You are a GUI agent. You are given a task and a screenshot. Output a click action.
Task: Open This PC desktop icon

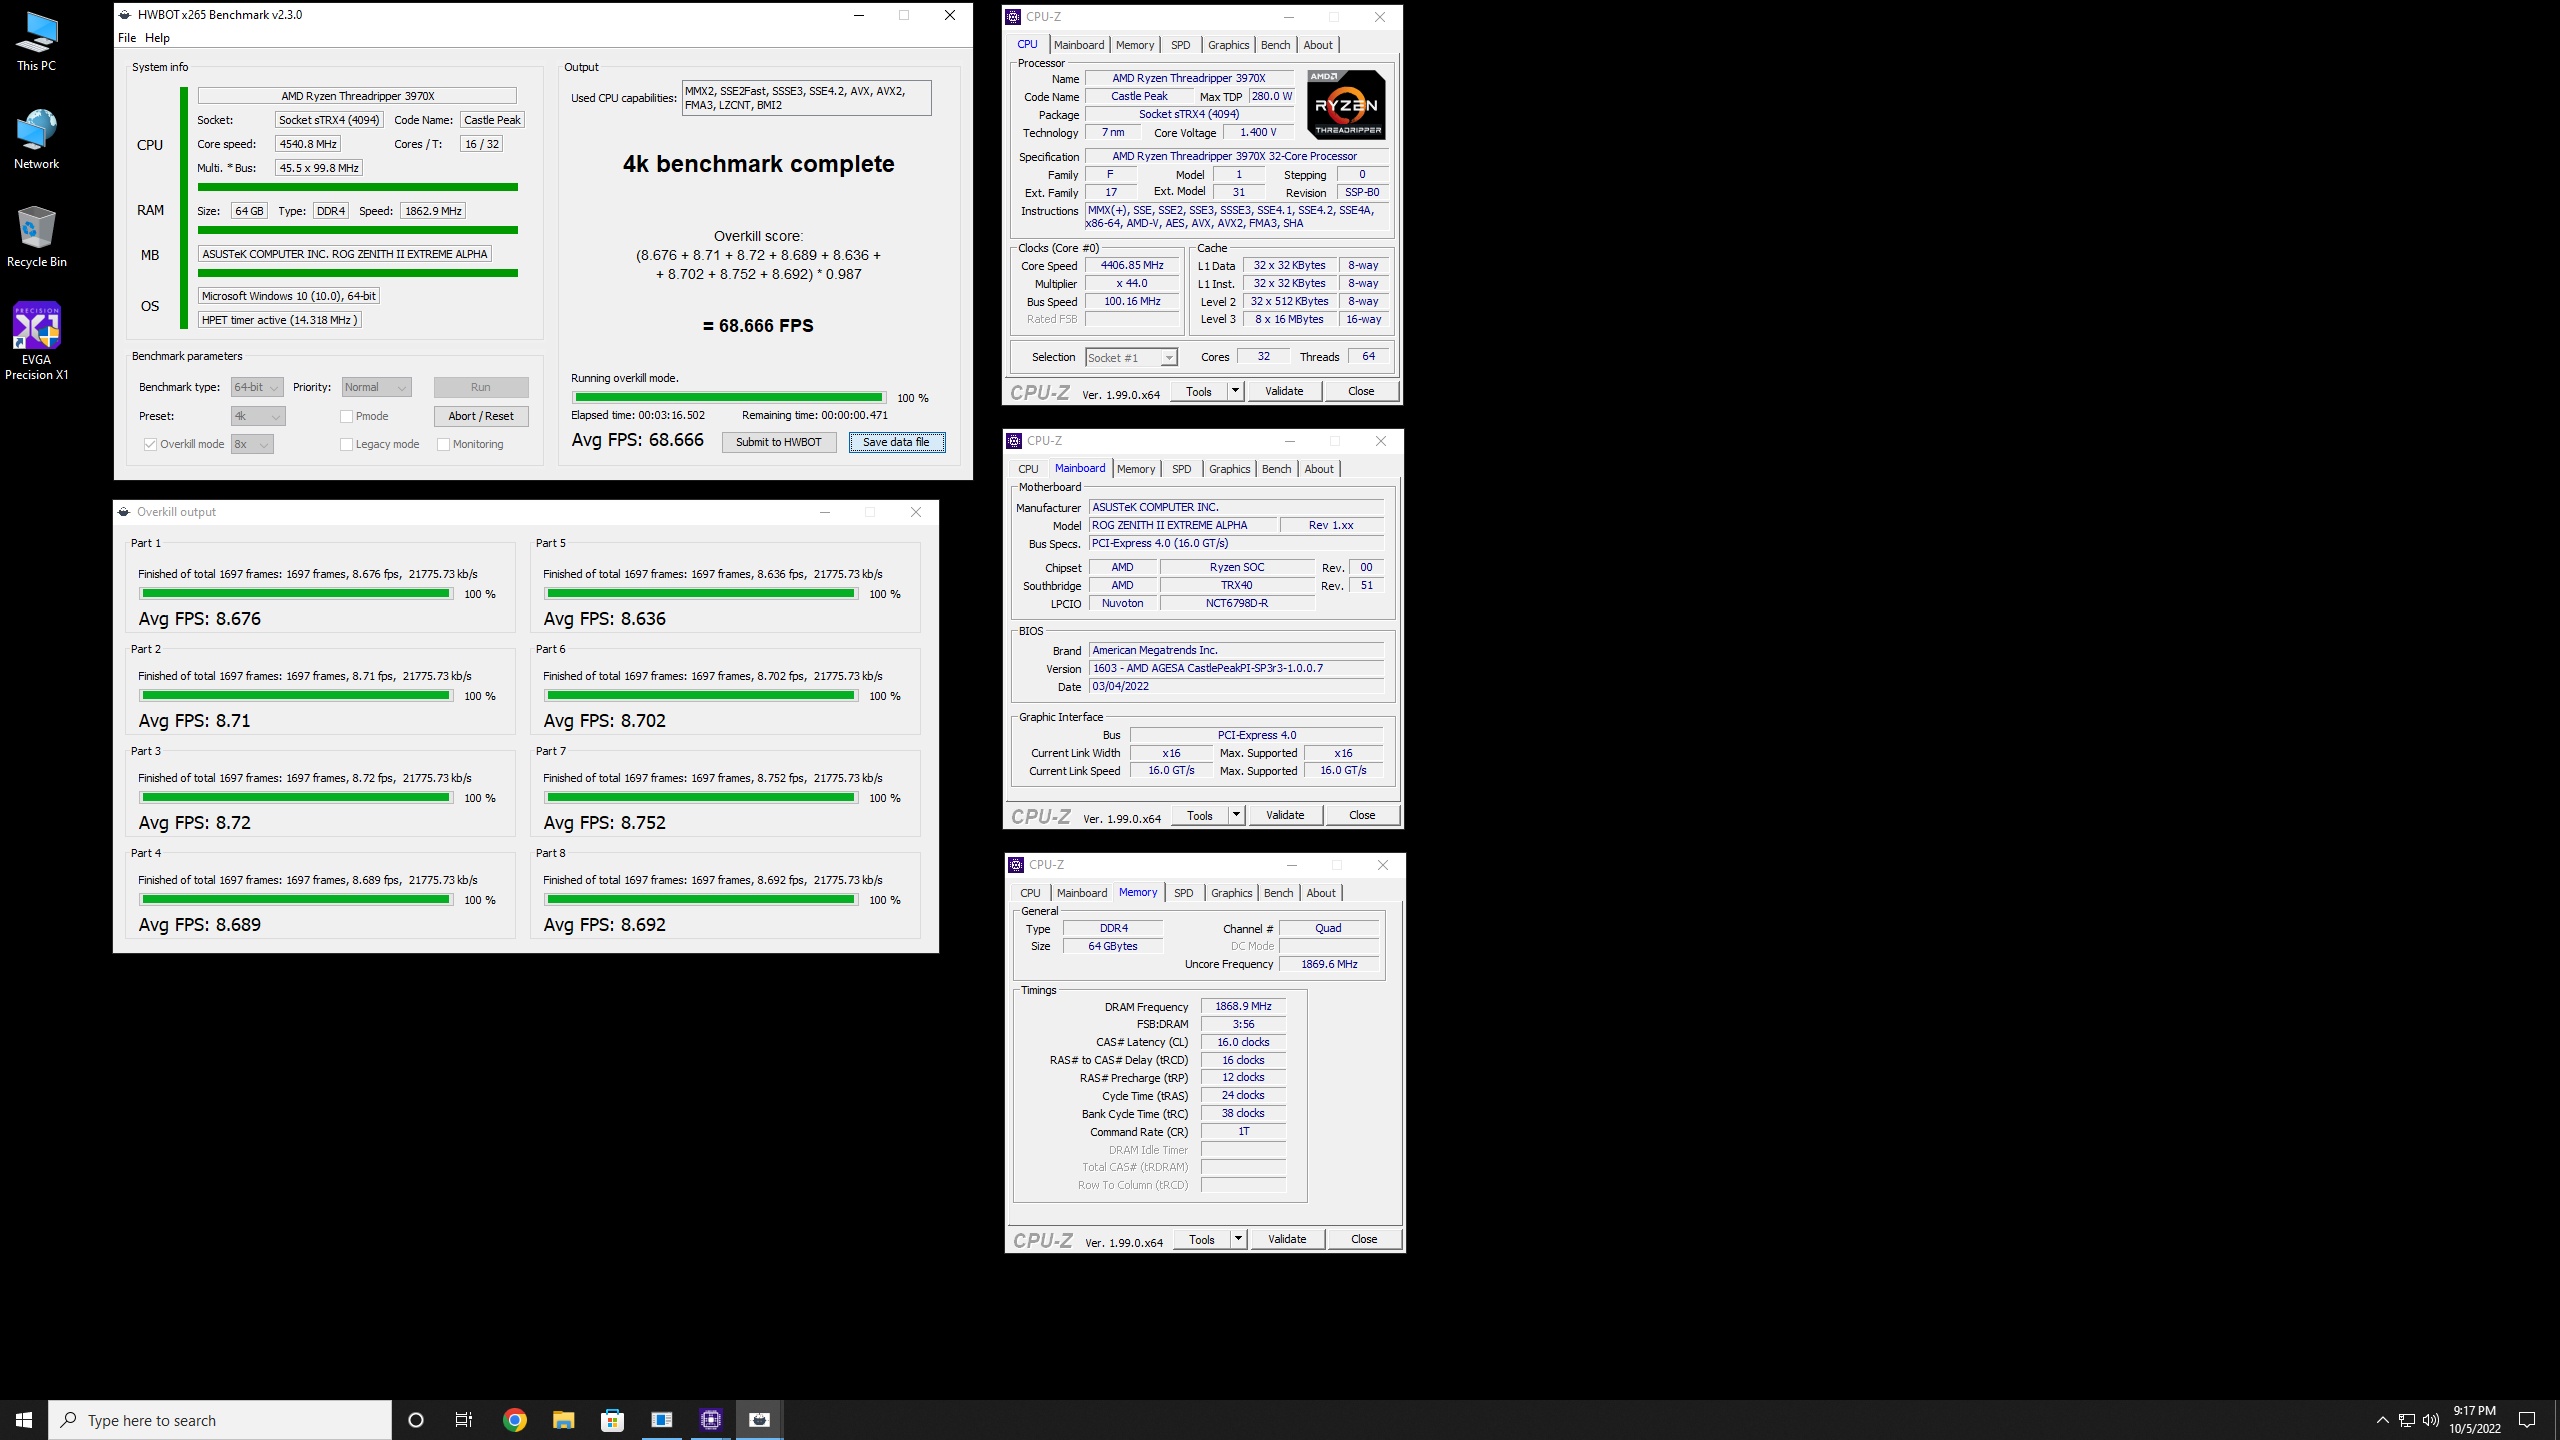(x=36, y=42)
